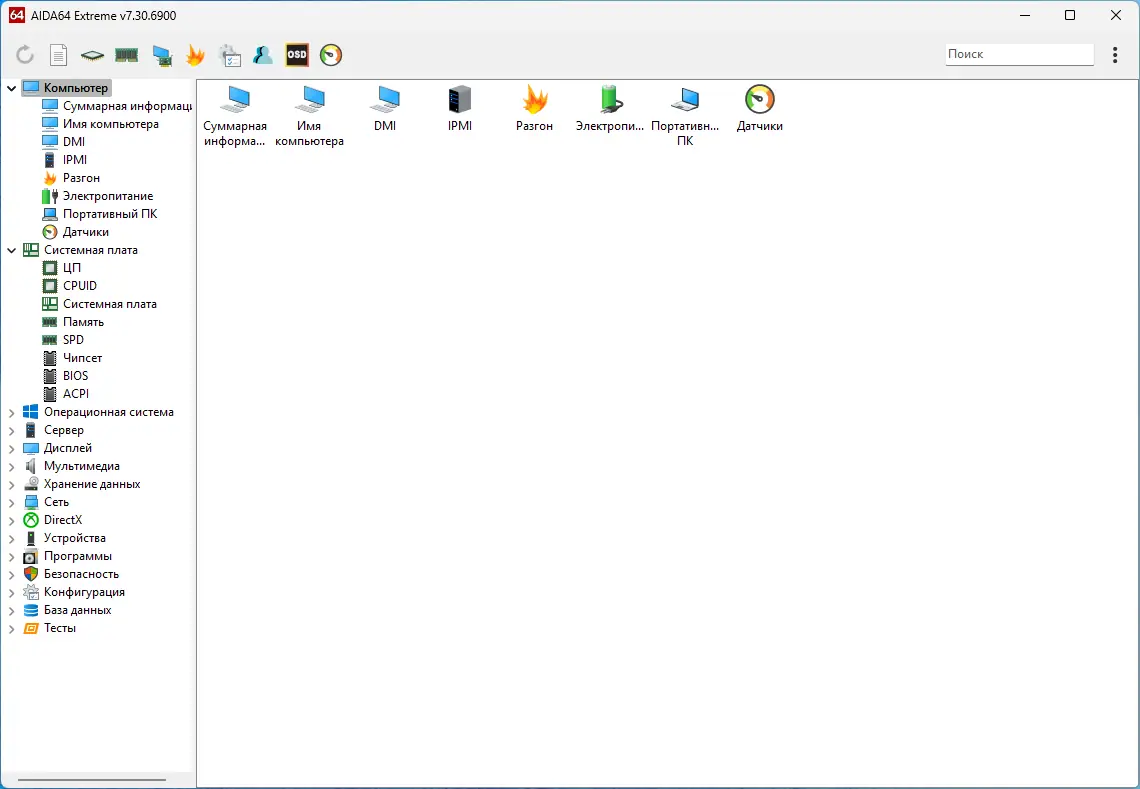Select the DirectX label in tree
The width and height of the screenshot is (1140, 789).
(x=63, y=521)
